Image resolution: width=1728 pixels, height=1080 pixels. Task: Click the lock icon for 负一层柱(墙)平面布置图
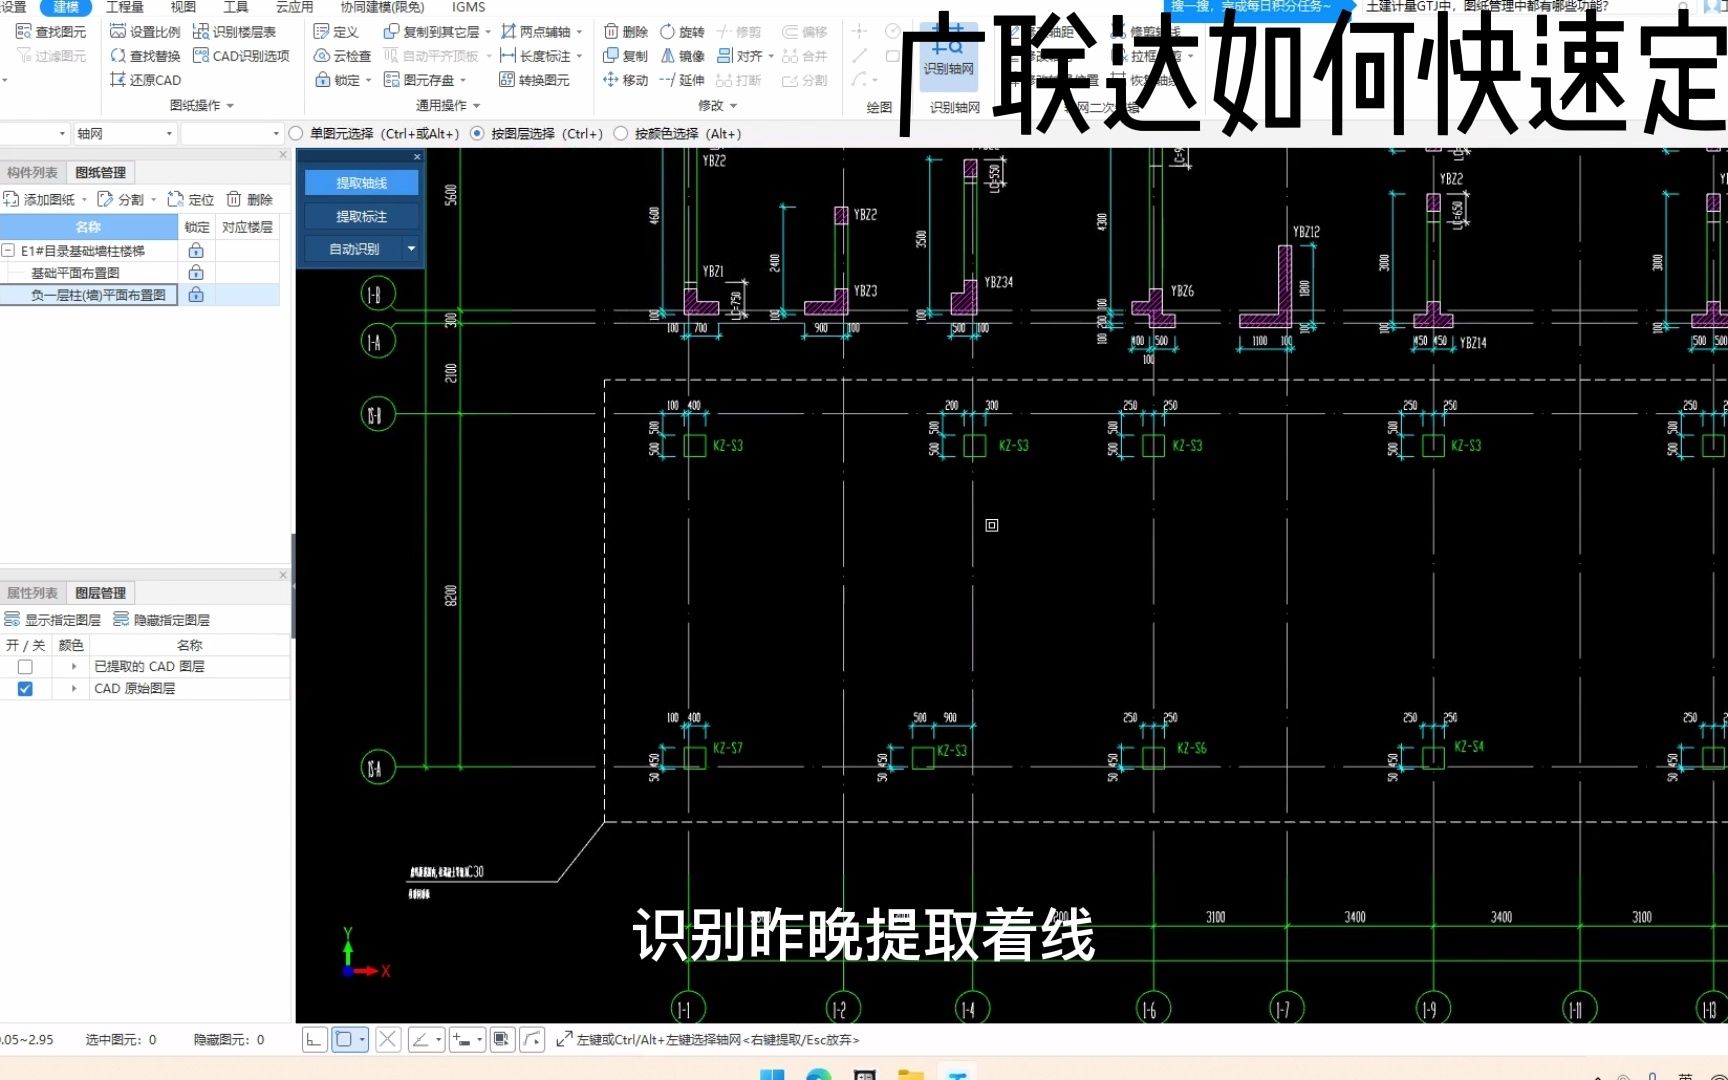click(196, 294)
